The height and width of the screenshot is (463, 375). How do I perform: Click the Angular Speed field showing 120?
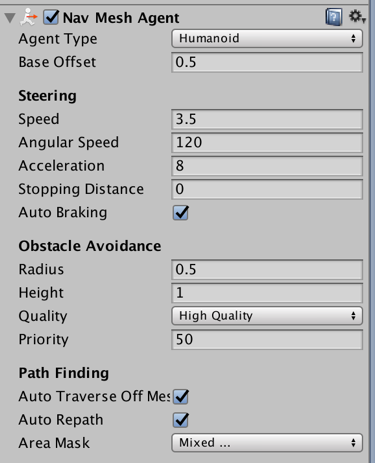point(267,142)
